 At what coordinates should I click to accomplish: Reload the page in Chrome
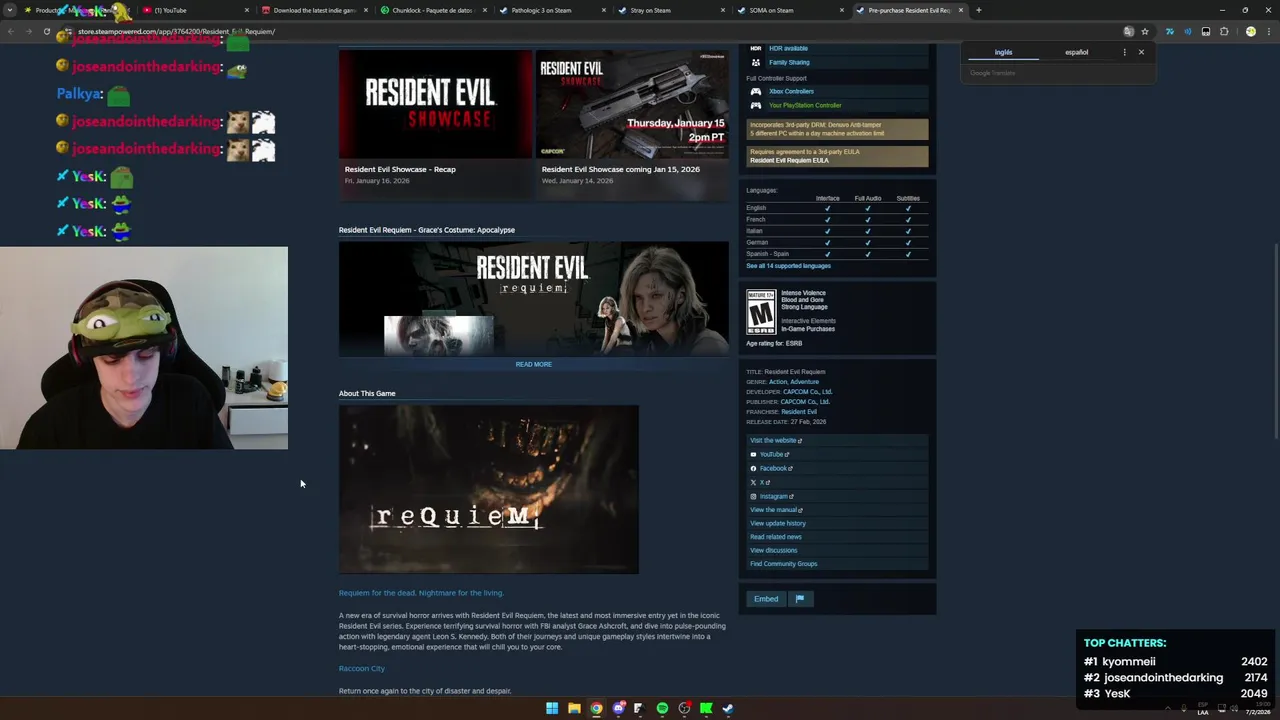(46, 31)
